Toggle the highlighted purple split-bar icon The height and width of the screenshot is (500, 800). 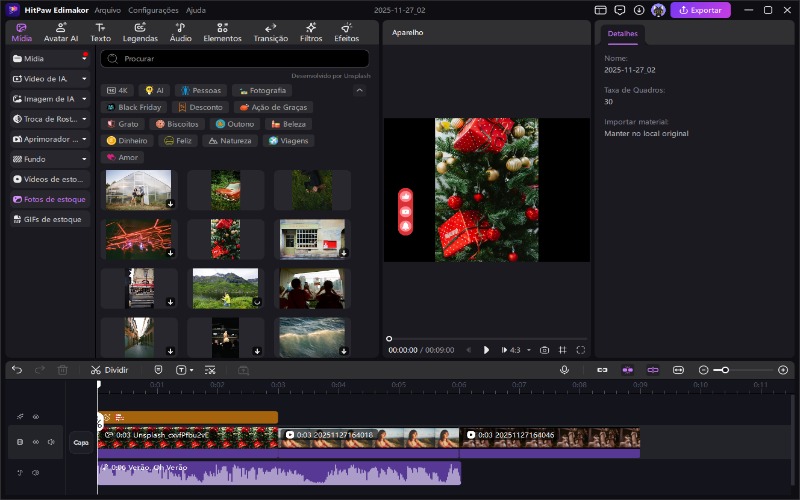click(653, 370)
